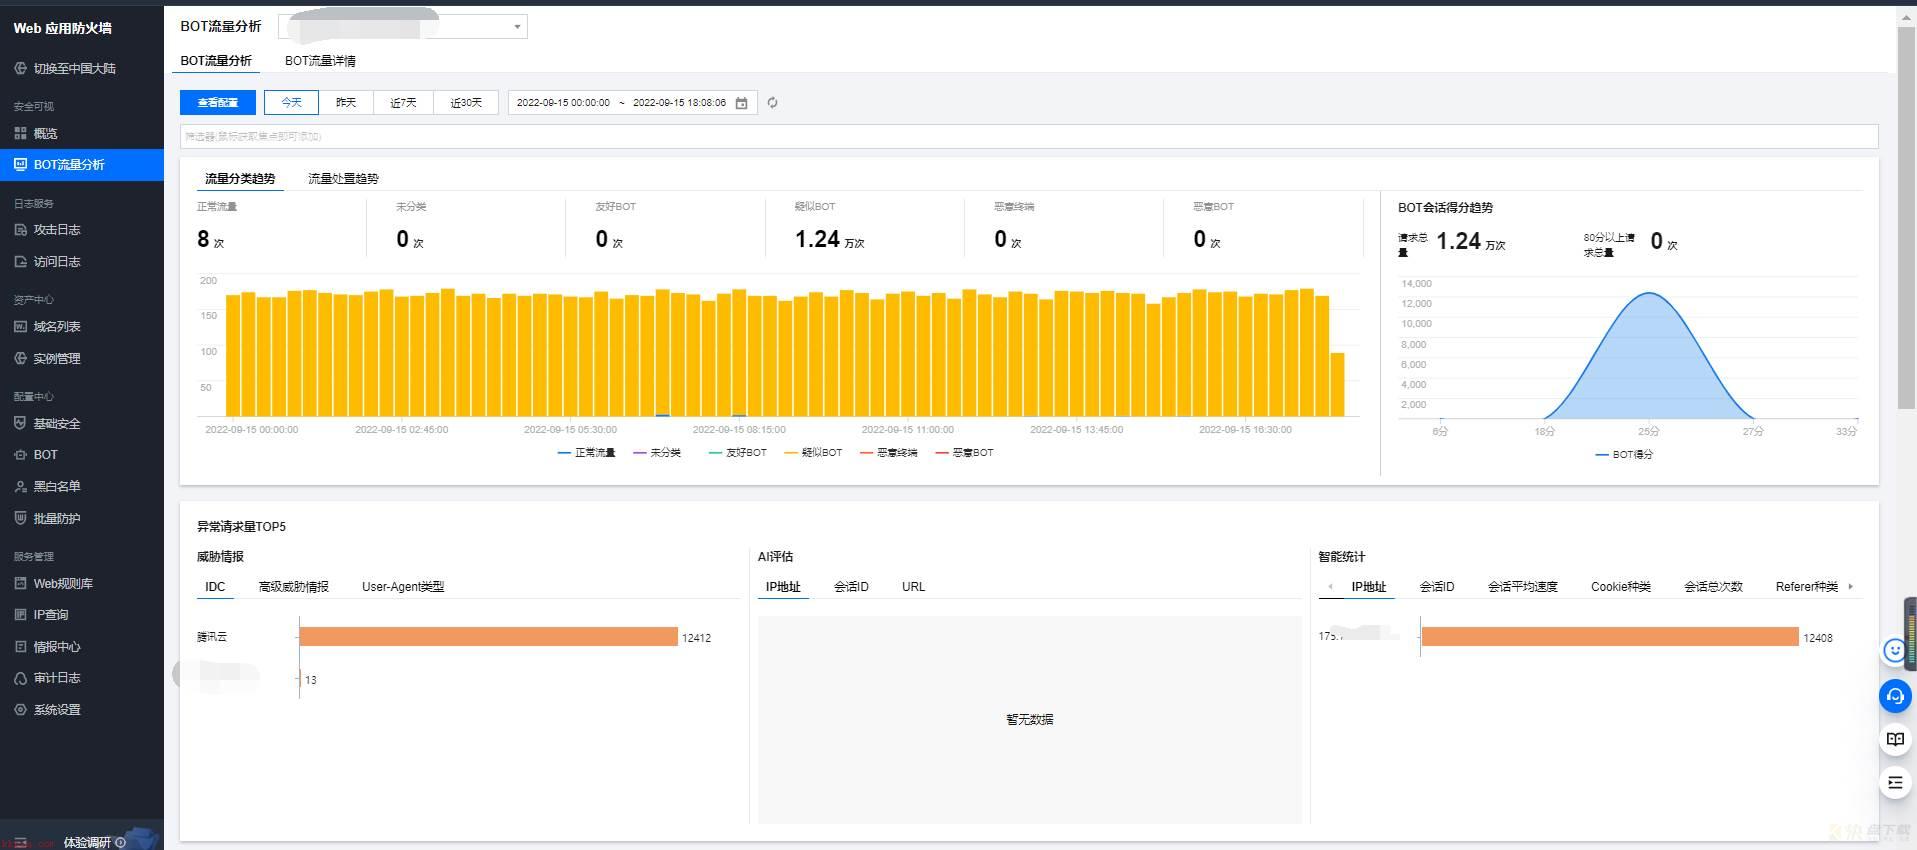The image size is (1917, 850).
Task: Click the icon beside 域名列表
Action: tap(20, 326)
